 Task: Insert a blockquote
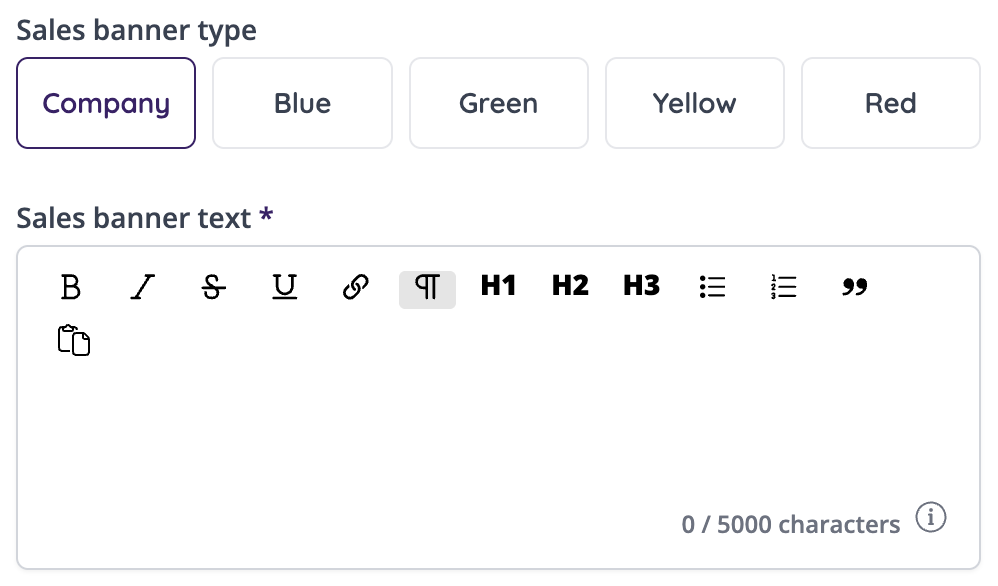pos(855,288)
